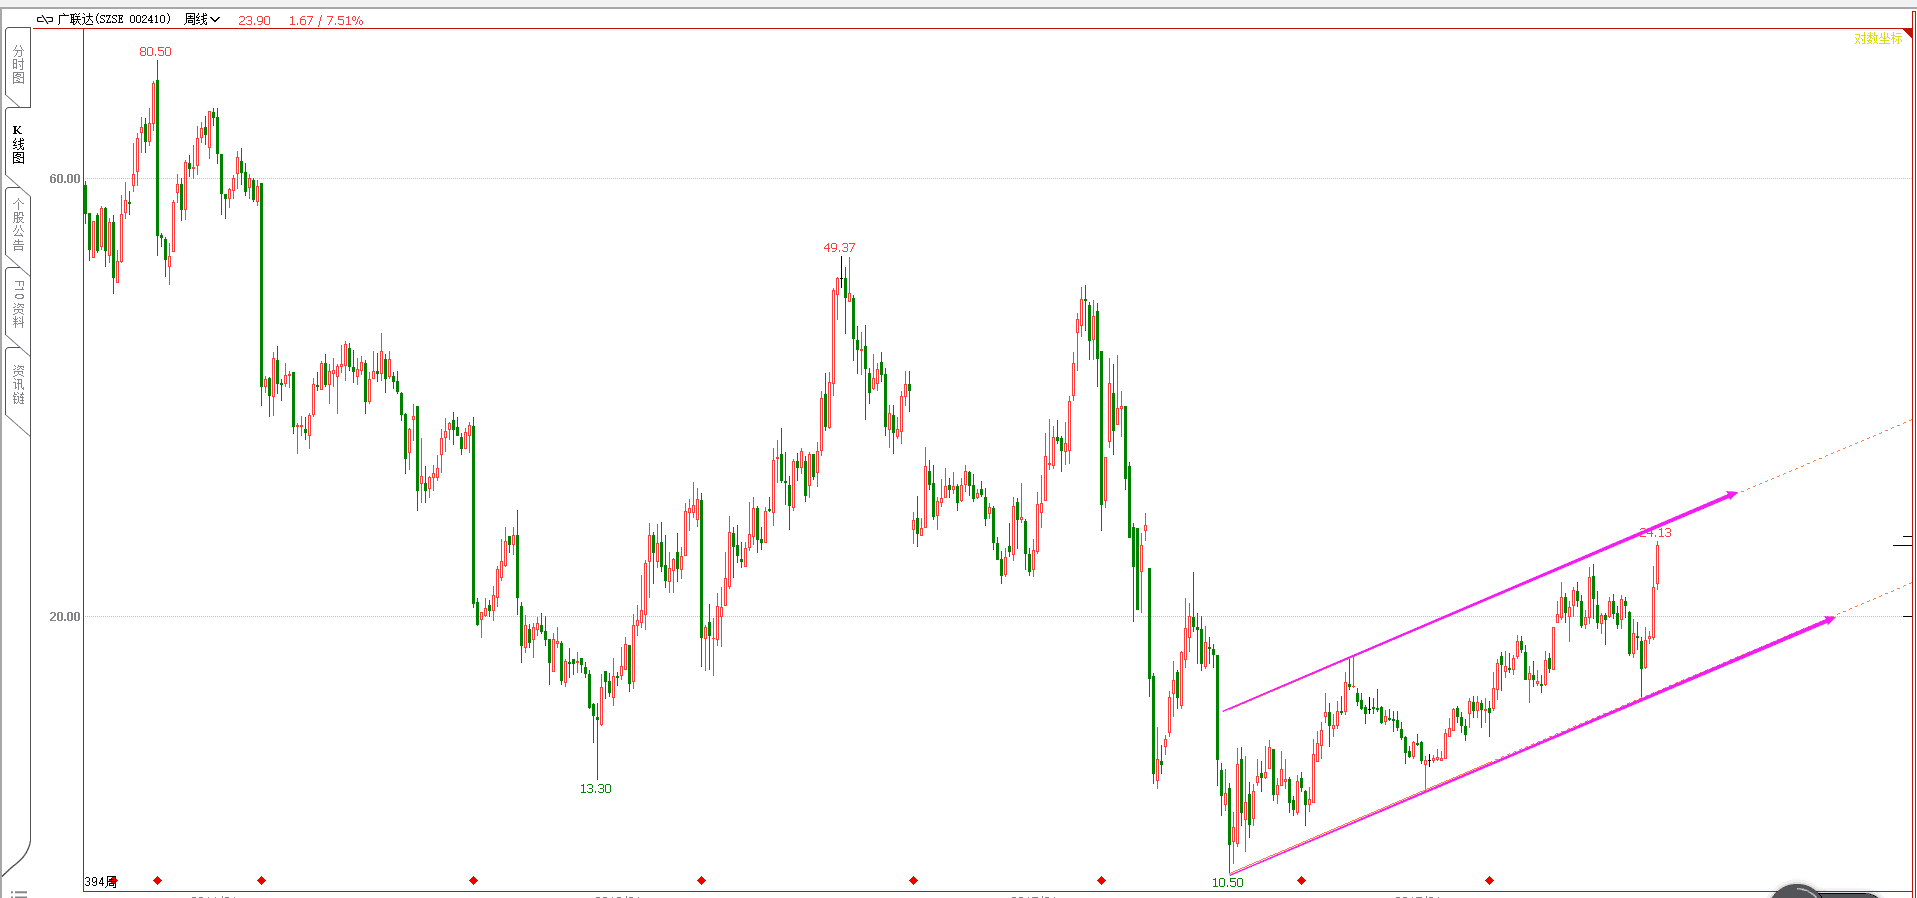Click the 80.50 high price label
The width and height of the screenshot is (1917, 898).
pos(155,51)
